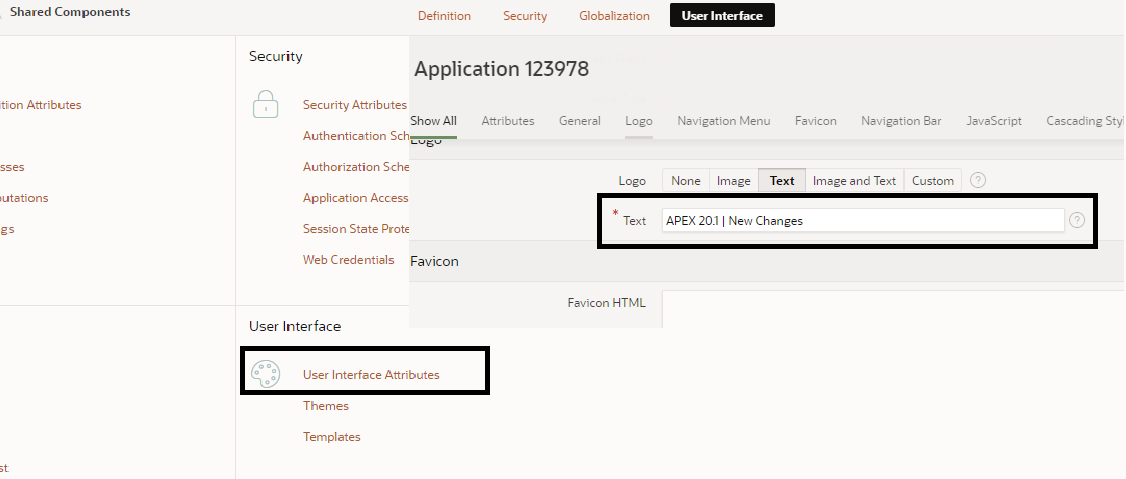This screenshot has width=1126, height=479.
Task: Jump to the Attributes sub-tab
Action: (x=508, y=121)
